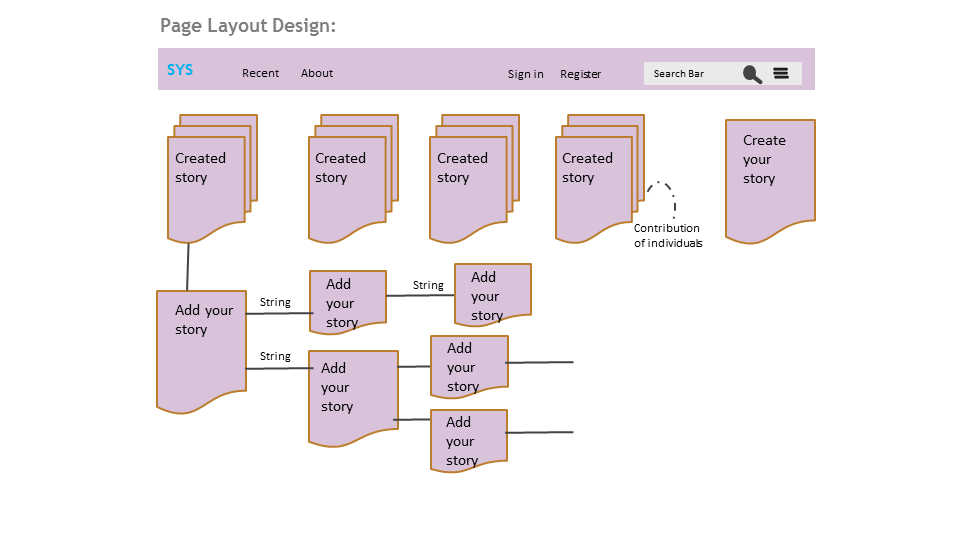This screenshot has width=960, height=540.
Task: Click the search magnifier icon
Action: click(x=752, y=74)
